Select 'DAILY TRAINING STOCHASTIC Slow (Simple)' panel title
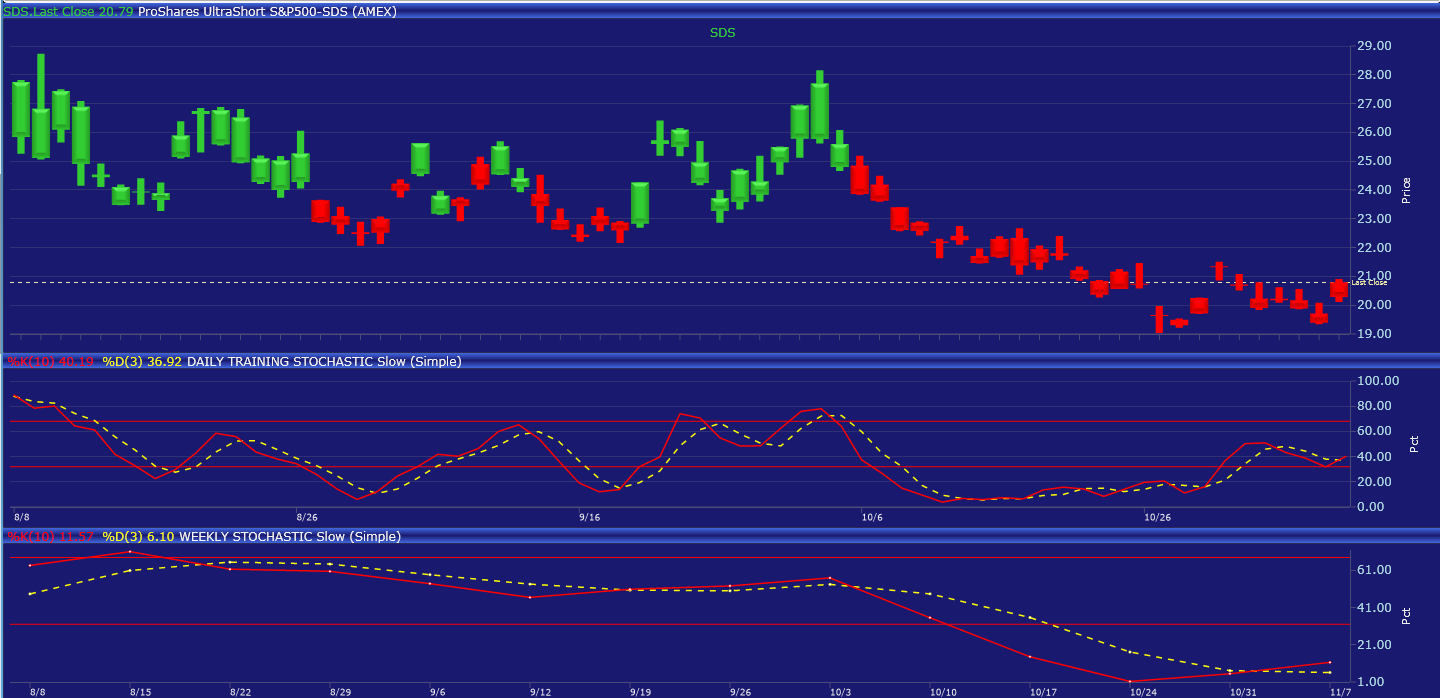The width and height of the screenshot is (1440, 698). click(324, 361)
